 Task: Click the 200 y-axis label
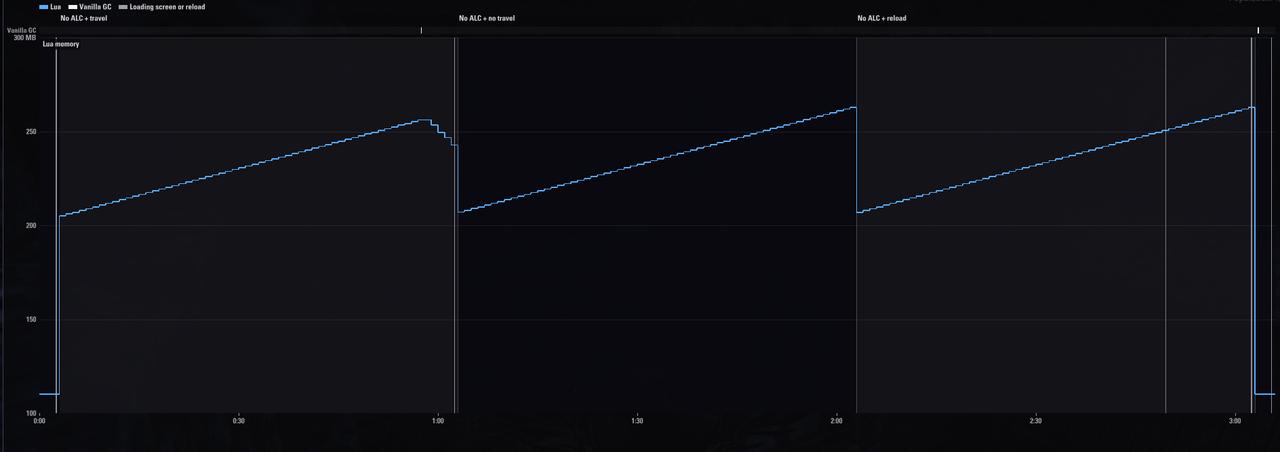point(30,226)
